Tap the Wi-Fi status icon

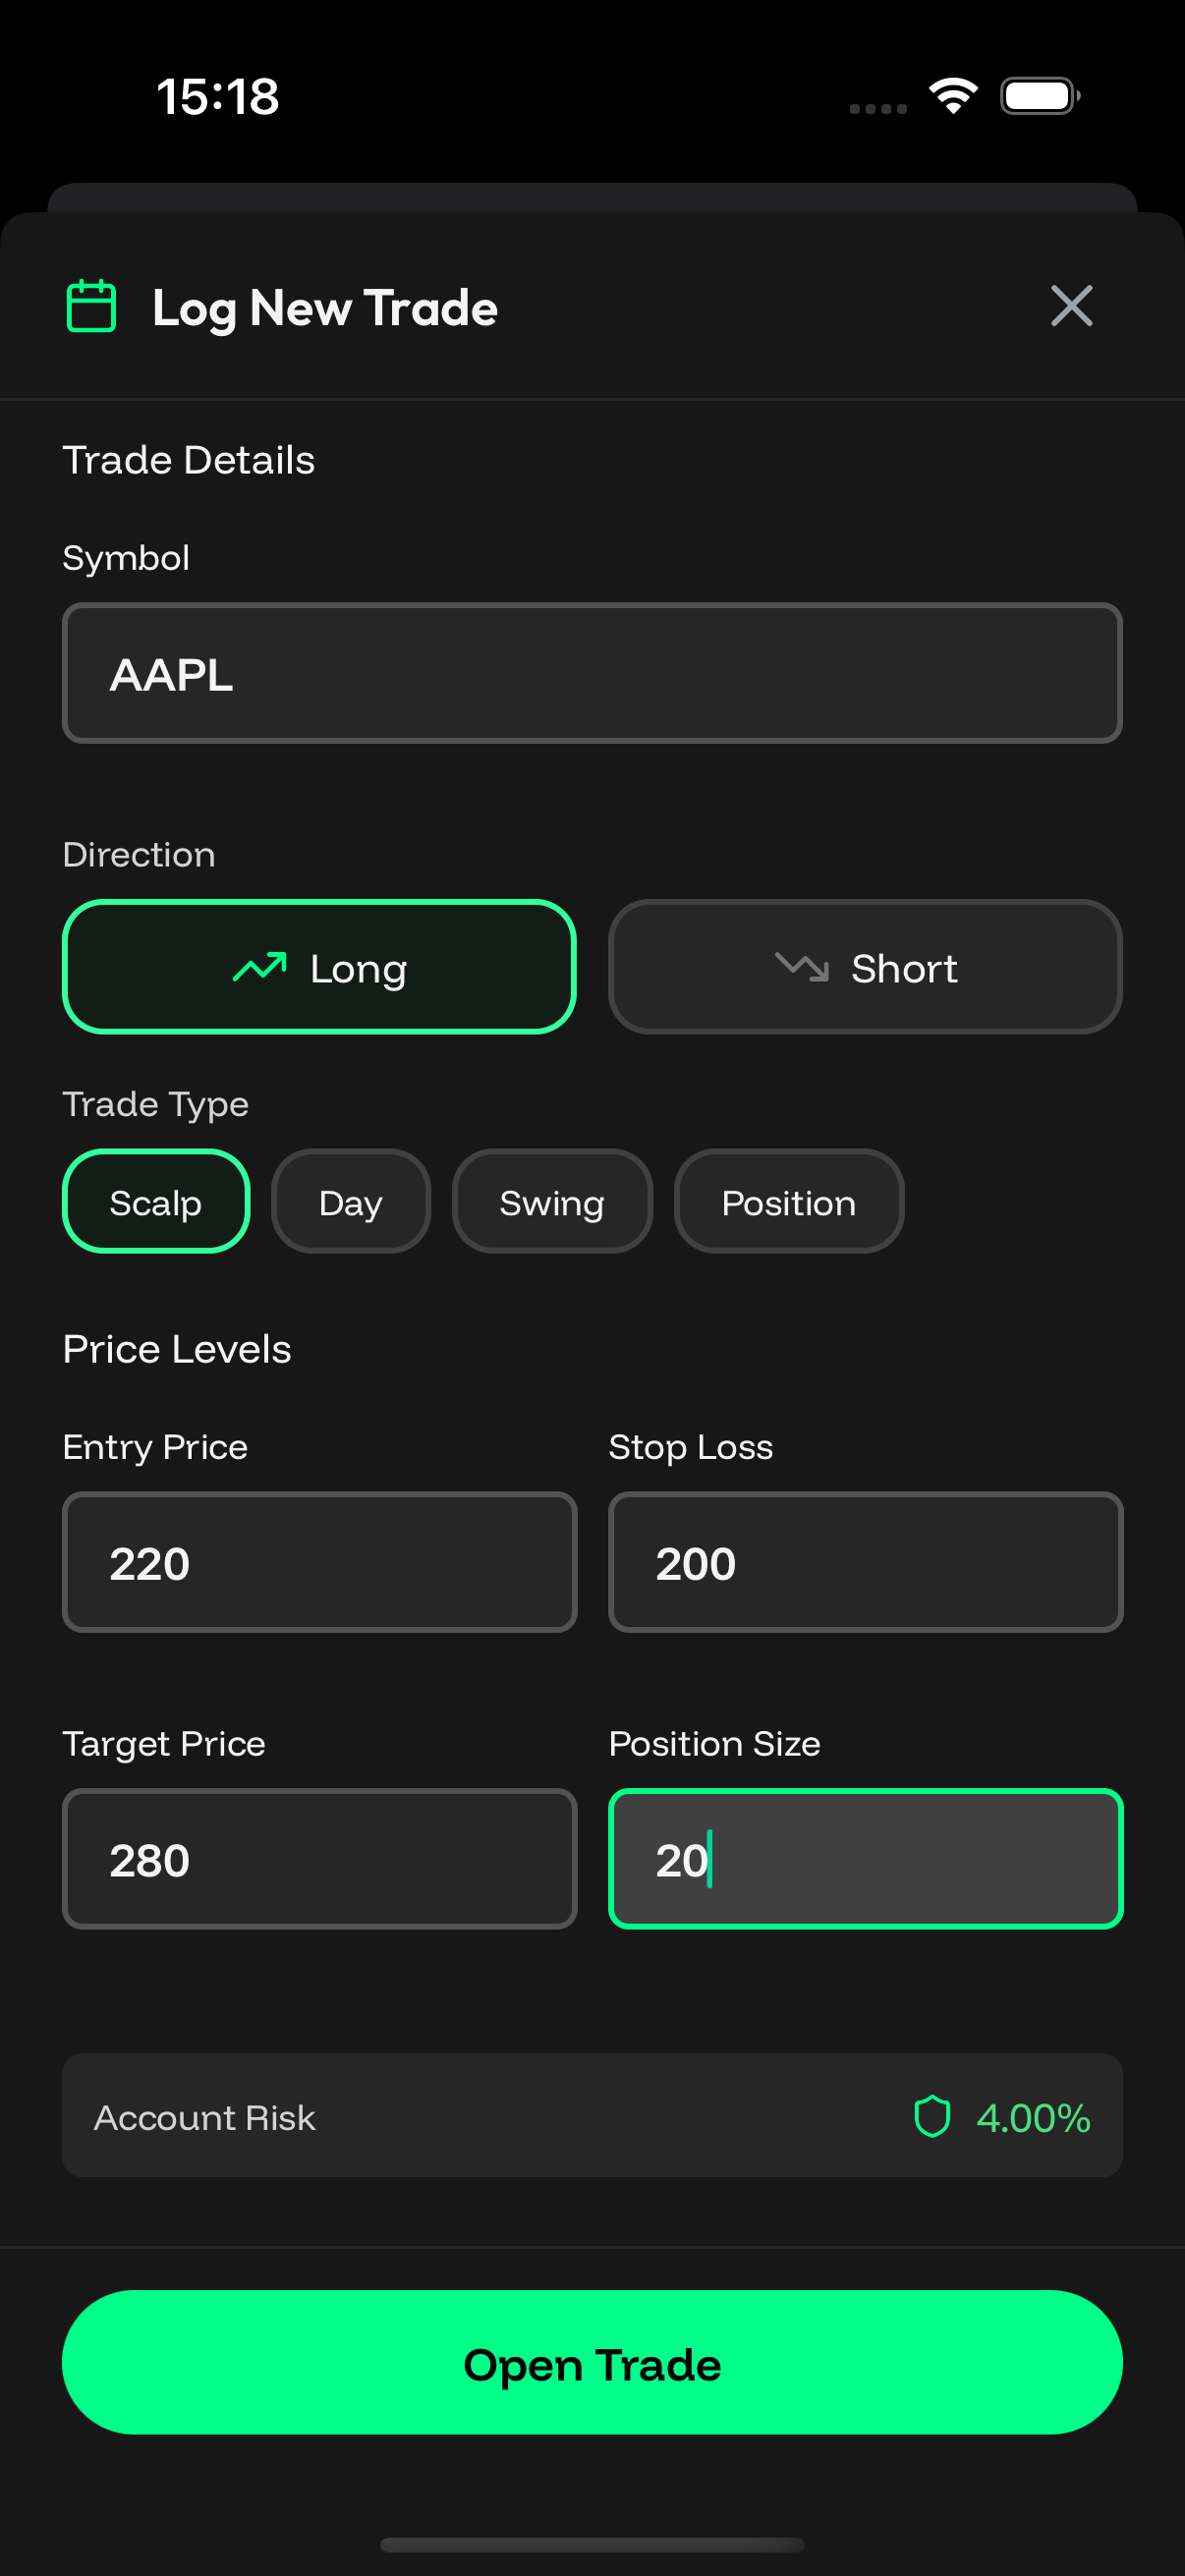(x=953, y=96)
